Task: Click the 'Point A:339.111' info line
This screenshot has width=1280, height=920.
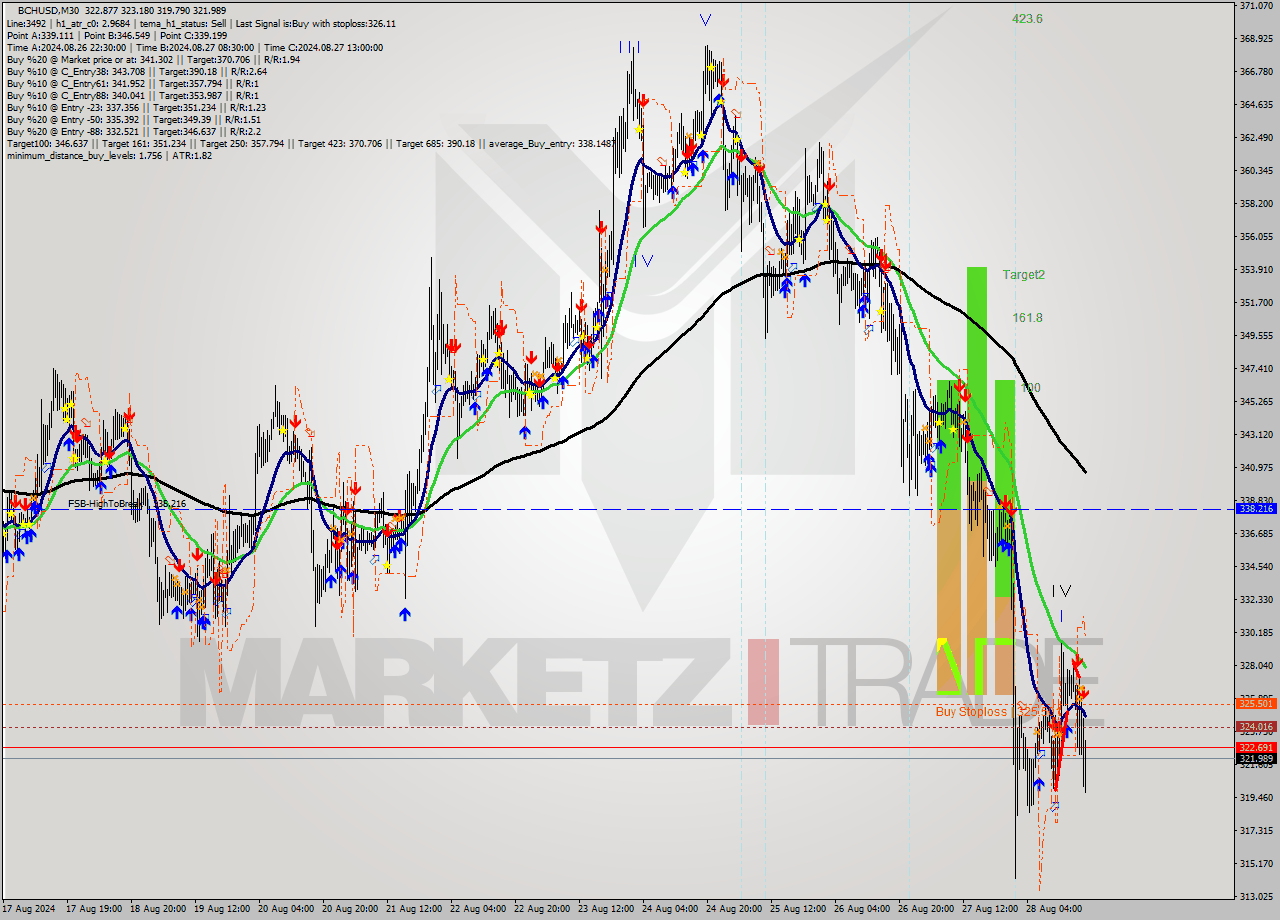Action: [116, 35]
